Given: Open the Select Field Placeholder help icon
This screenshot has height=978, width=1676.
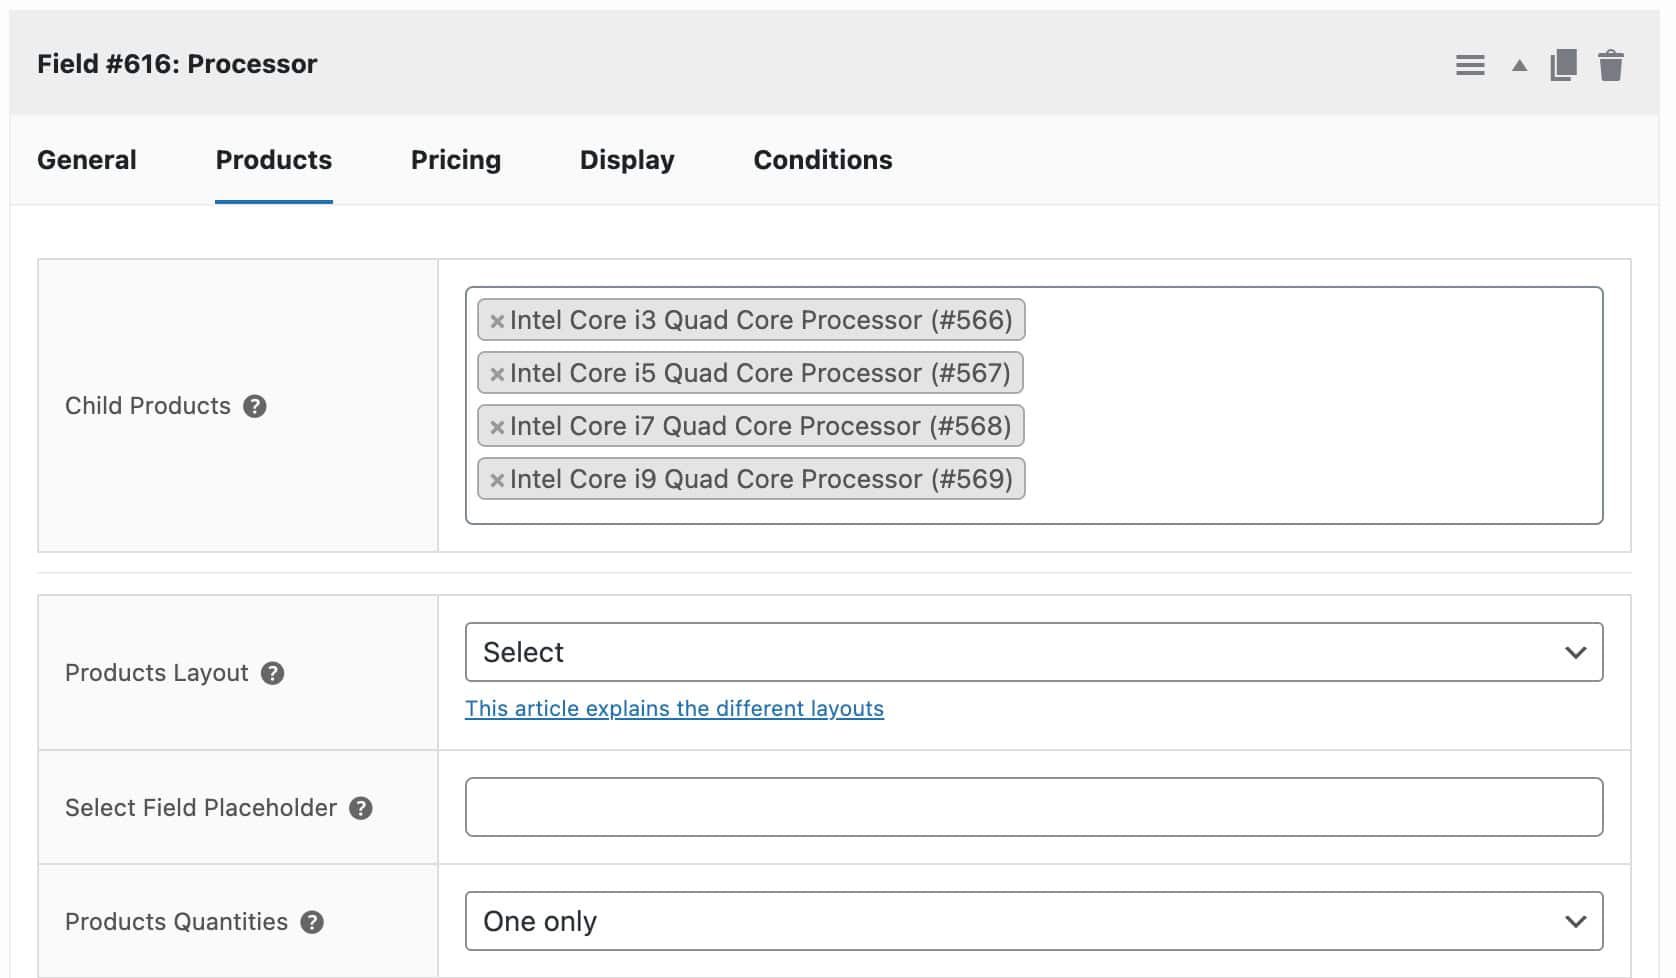Looking at the screenshot, I should (363, 807).
